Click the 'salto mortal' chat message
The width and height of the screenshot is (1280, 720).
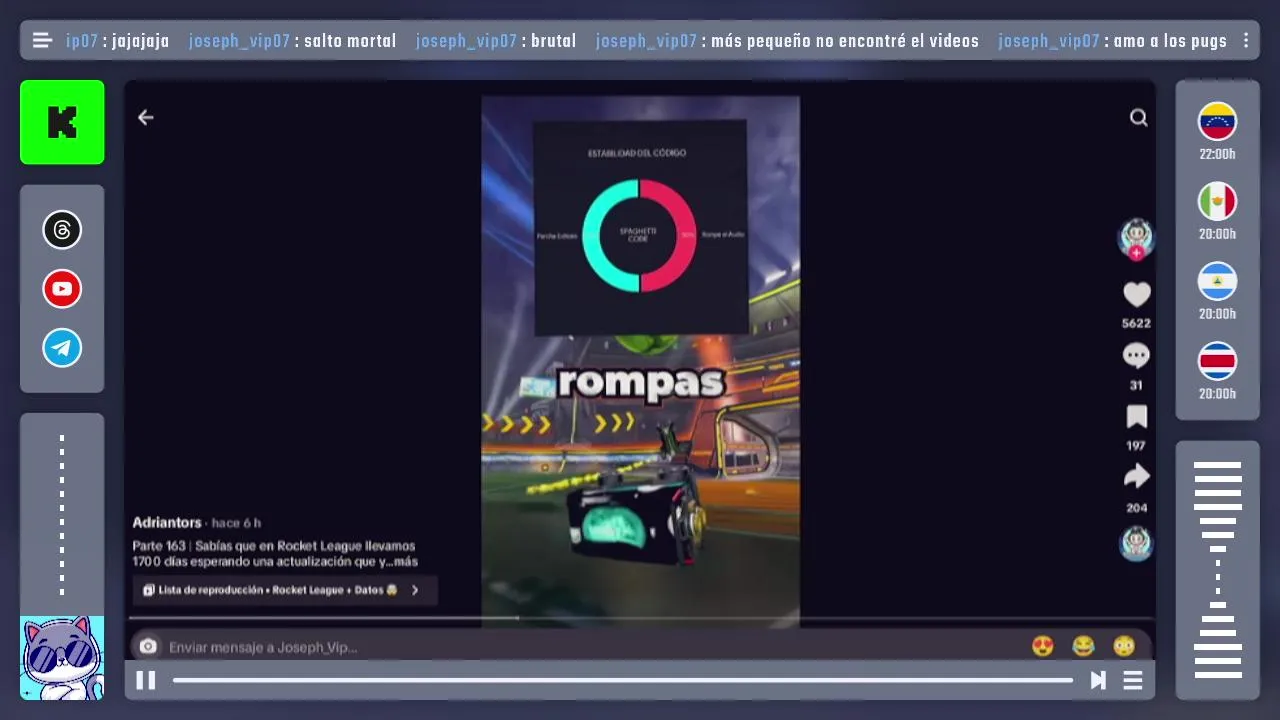click(x=350, y=41)
